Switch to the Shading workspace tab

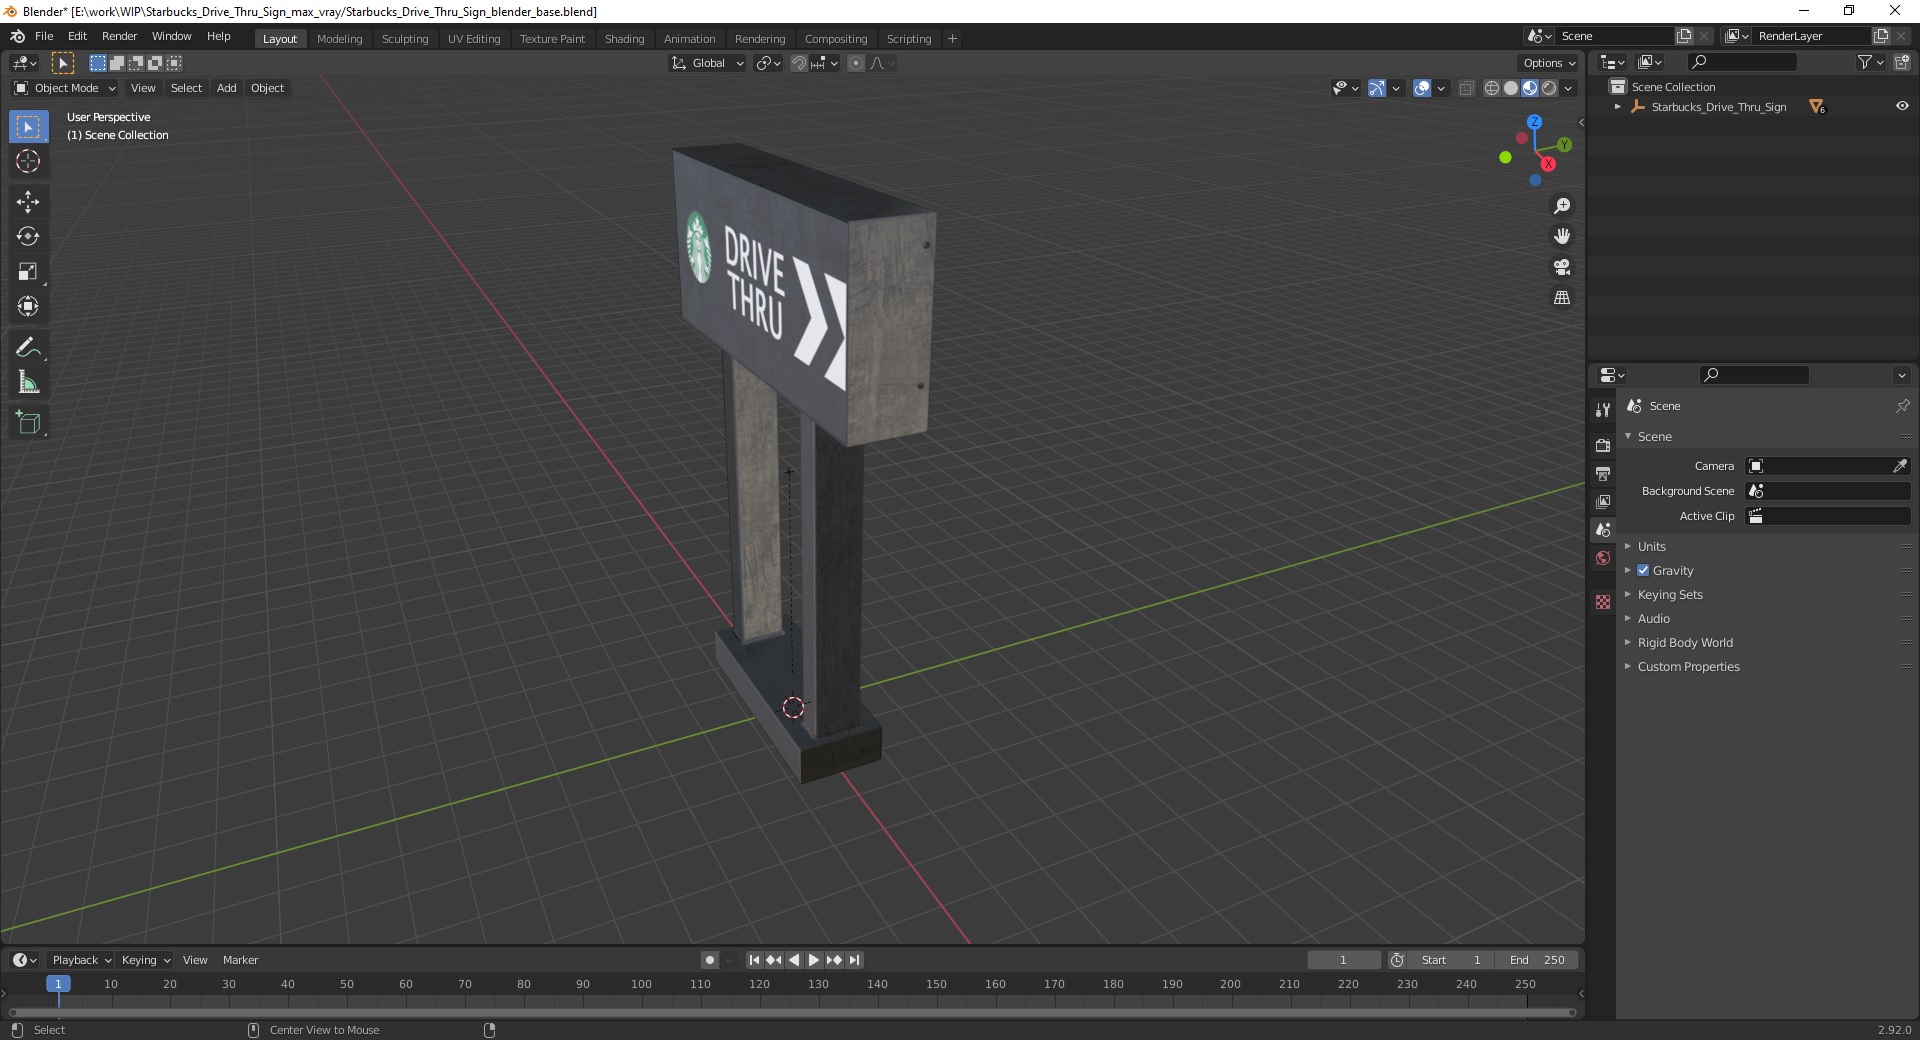(x=624, y=39)
